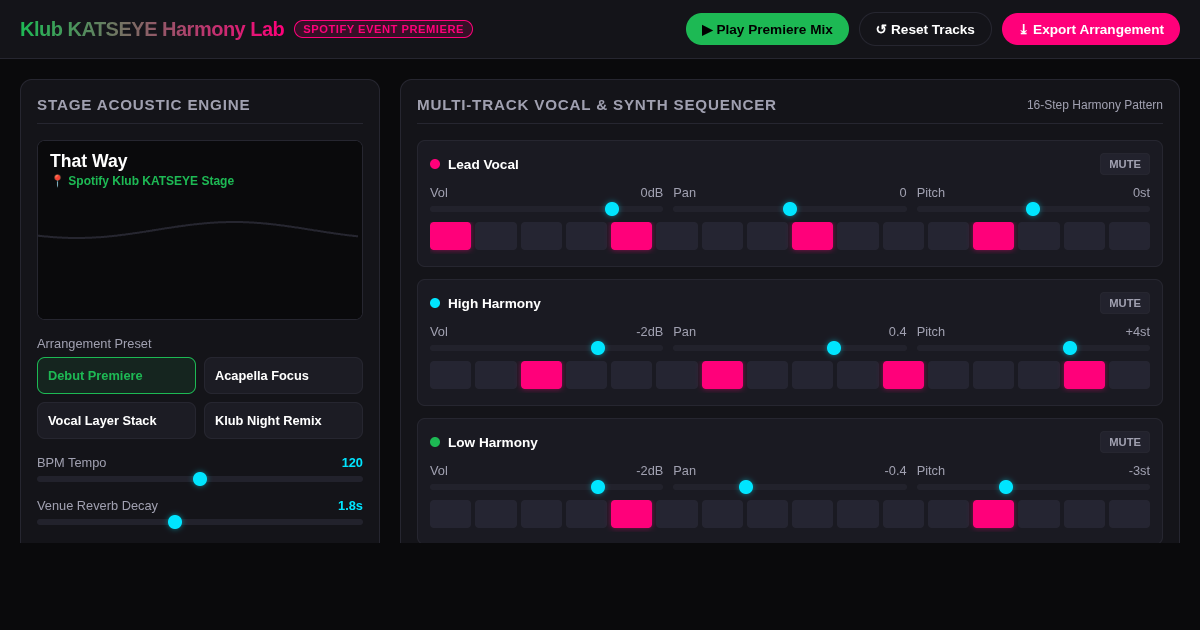Viewport: 1200px width, 630px height.
Task: Click the green Low Harmony track dot
Action: pyautogui.click(x=435, y=442)
